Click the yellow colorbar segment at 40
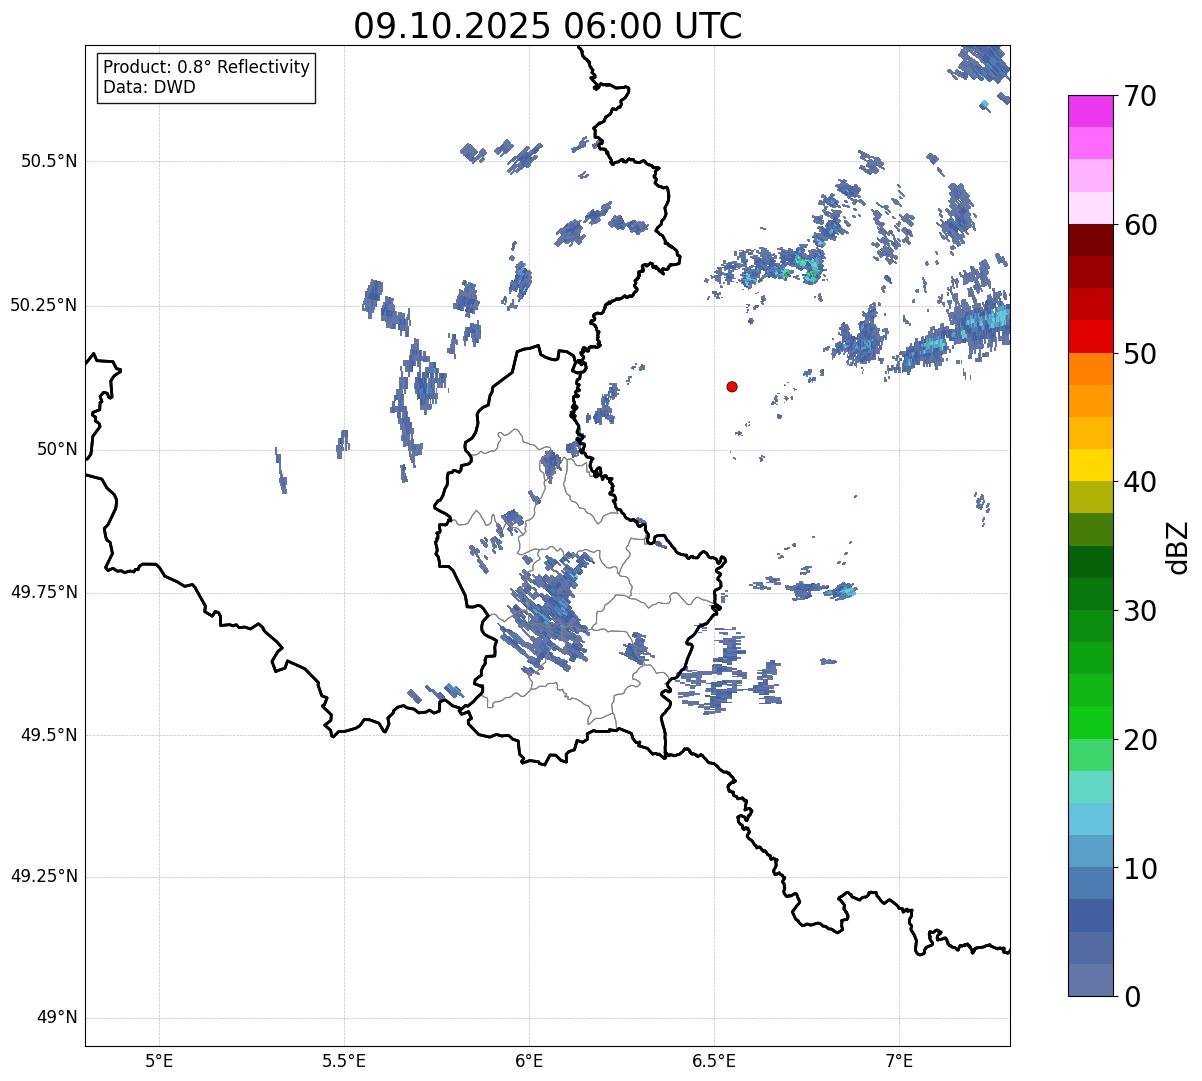 coord(1091,465)
